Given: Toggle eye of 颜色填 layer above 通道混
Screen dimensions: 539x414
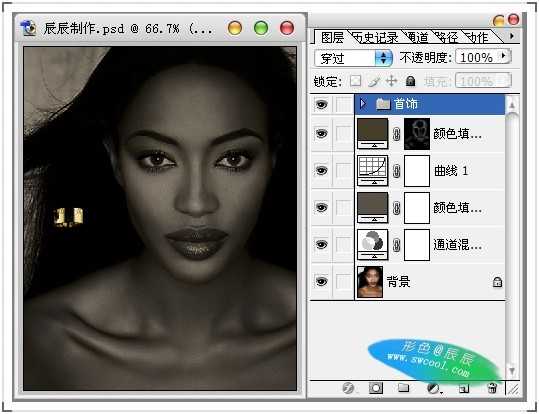Looking at the screenshot, I should click(321, 207).
